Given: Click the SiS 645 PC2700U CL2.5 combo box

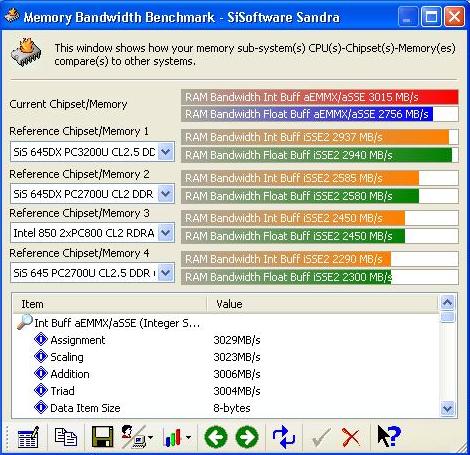Looking at the screenshot, I should point(92,273).
